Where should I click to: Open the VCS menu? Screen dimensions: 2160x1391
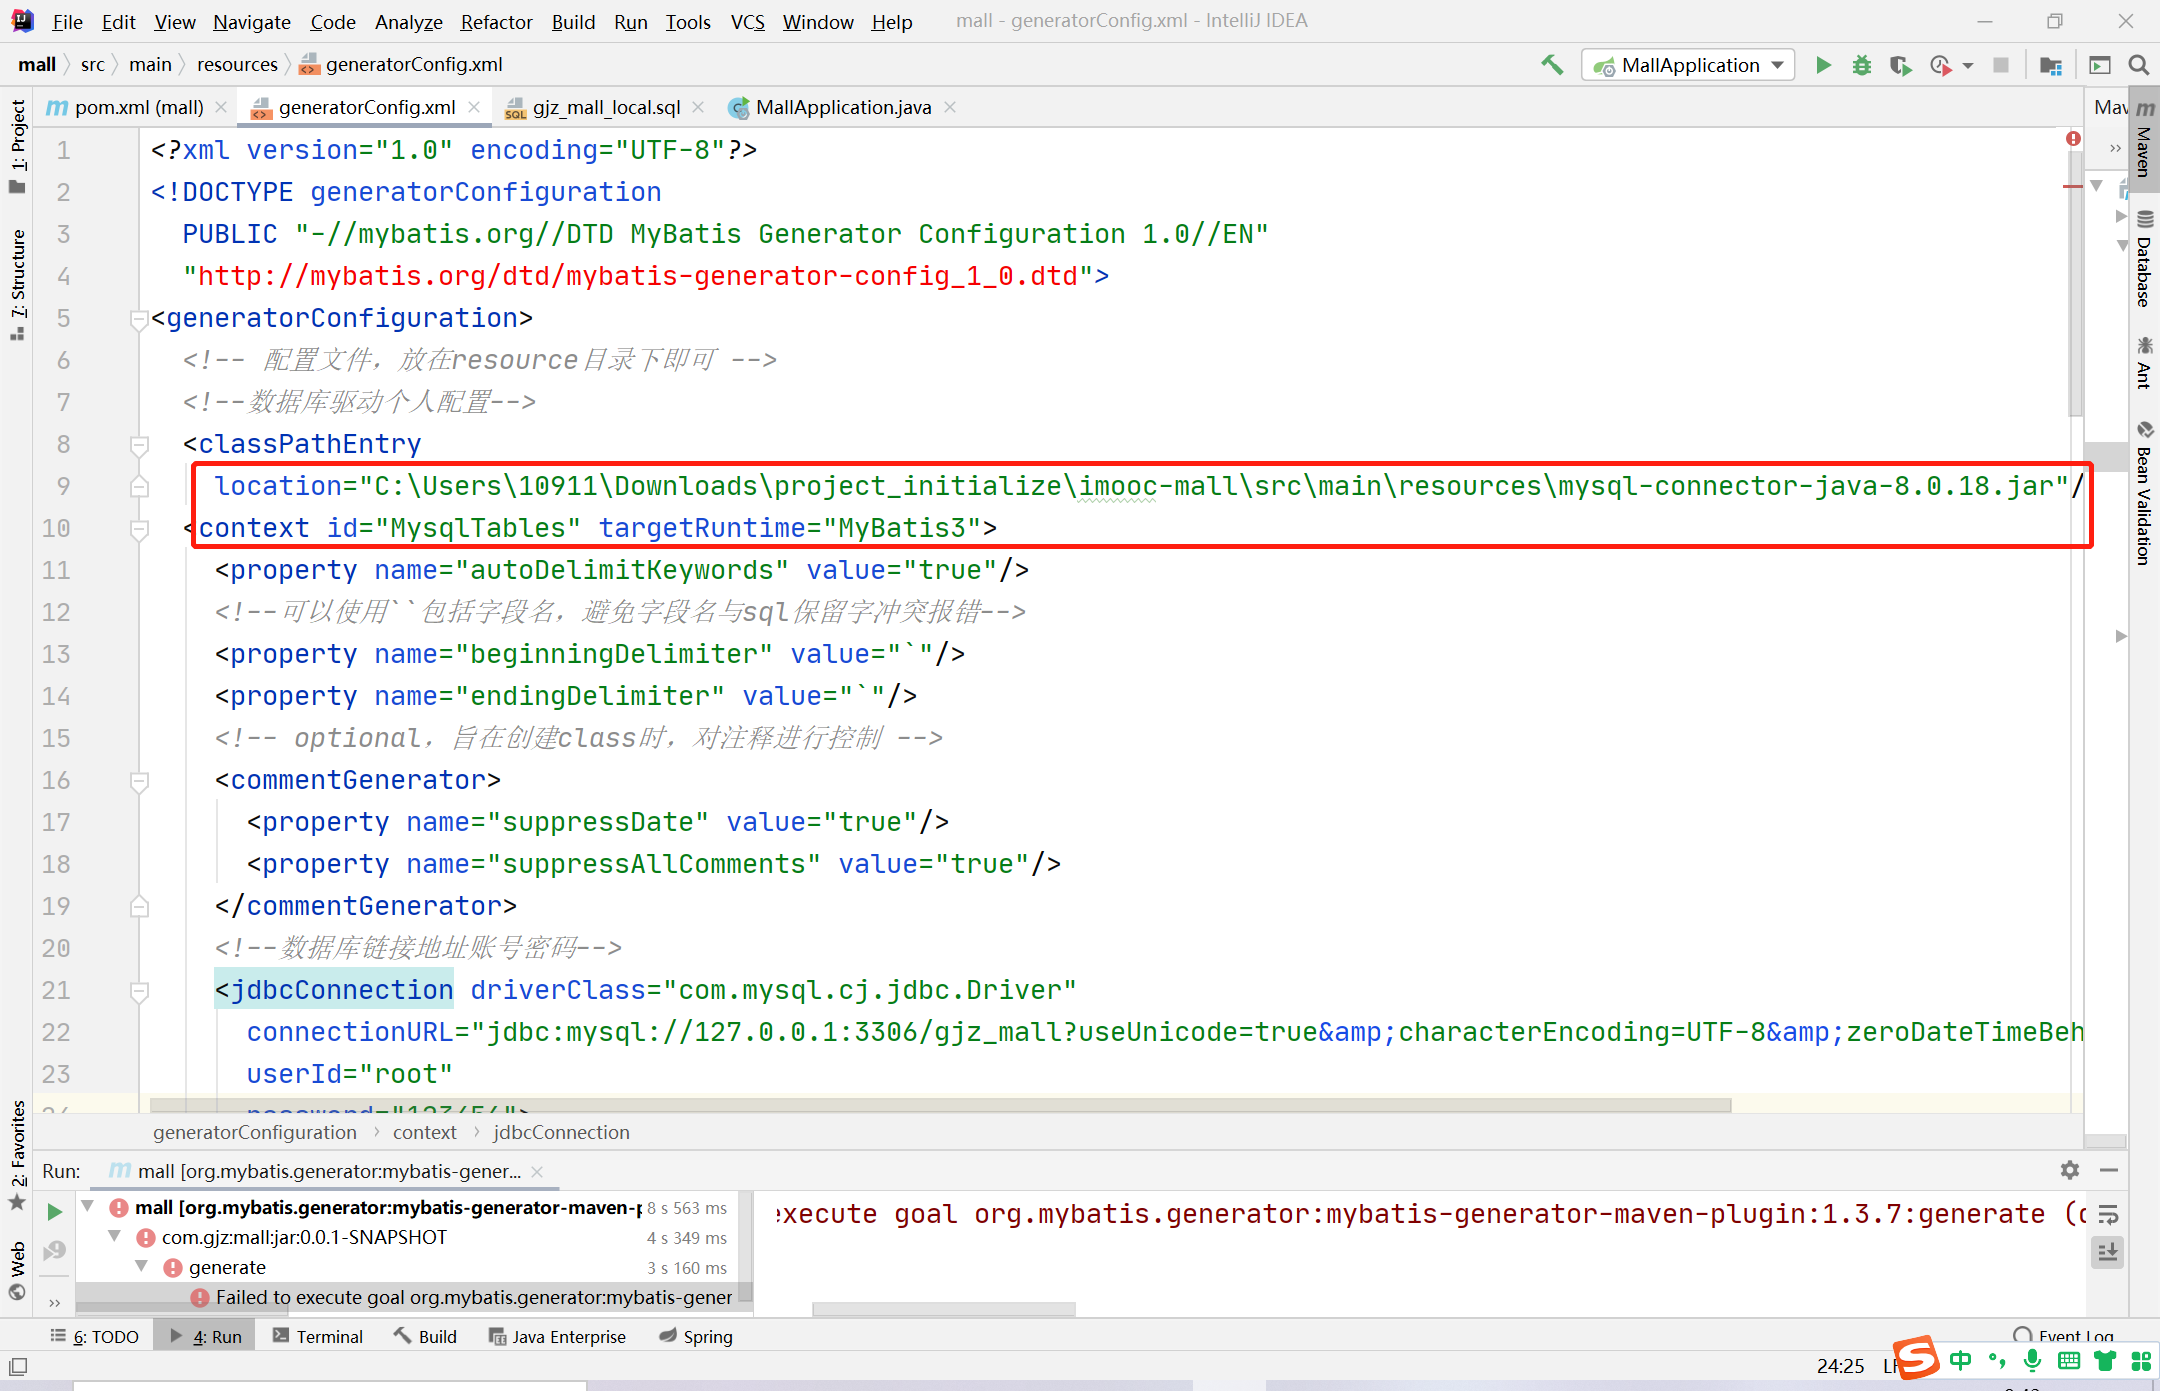pyautogui.click(x=747, y=21)
